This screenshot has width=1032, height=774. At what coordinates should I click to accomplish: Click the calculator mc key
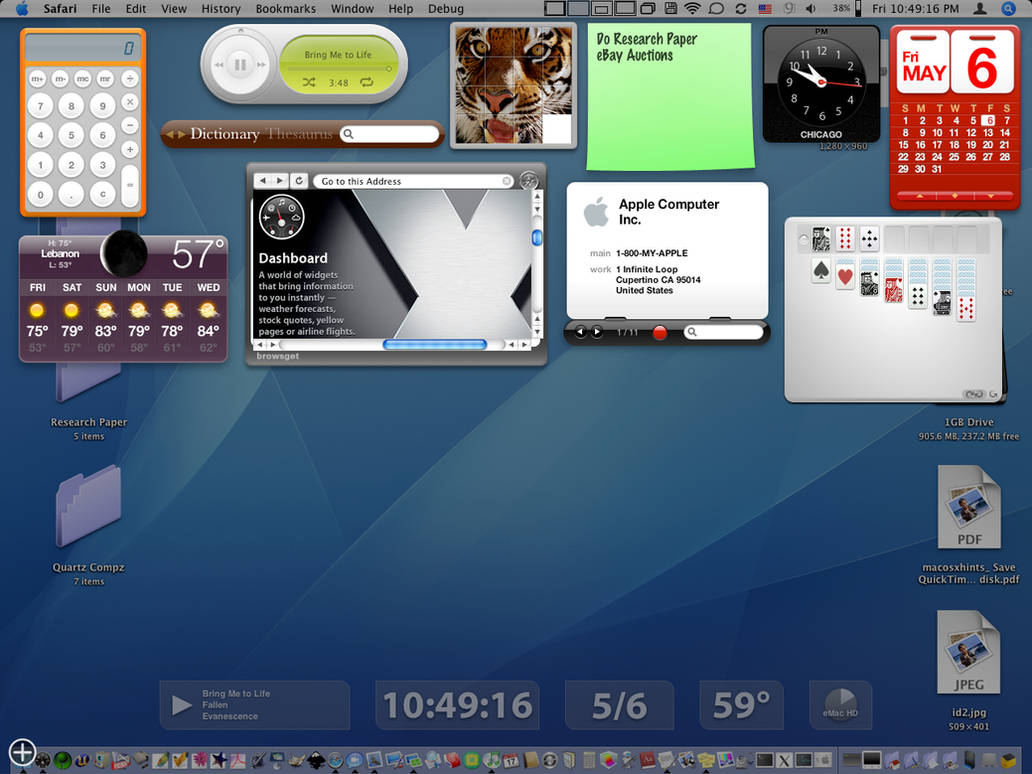[82, 79]
